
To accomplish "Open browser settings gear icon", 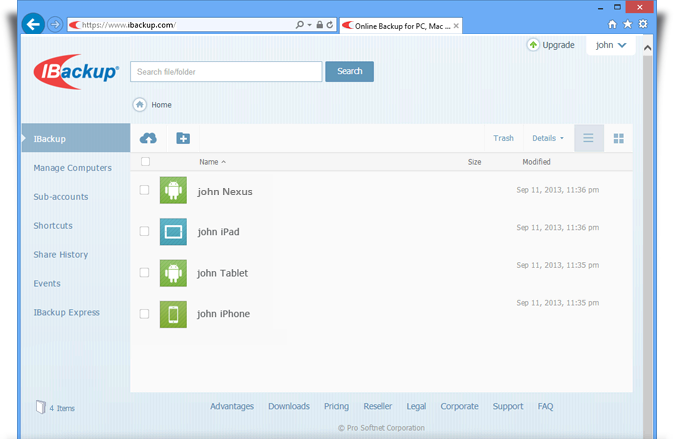I will [x=643, y=24].
